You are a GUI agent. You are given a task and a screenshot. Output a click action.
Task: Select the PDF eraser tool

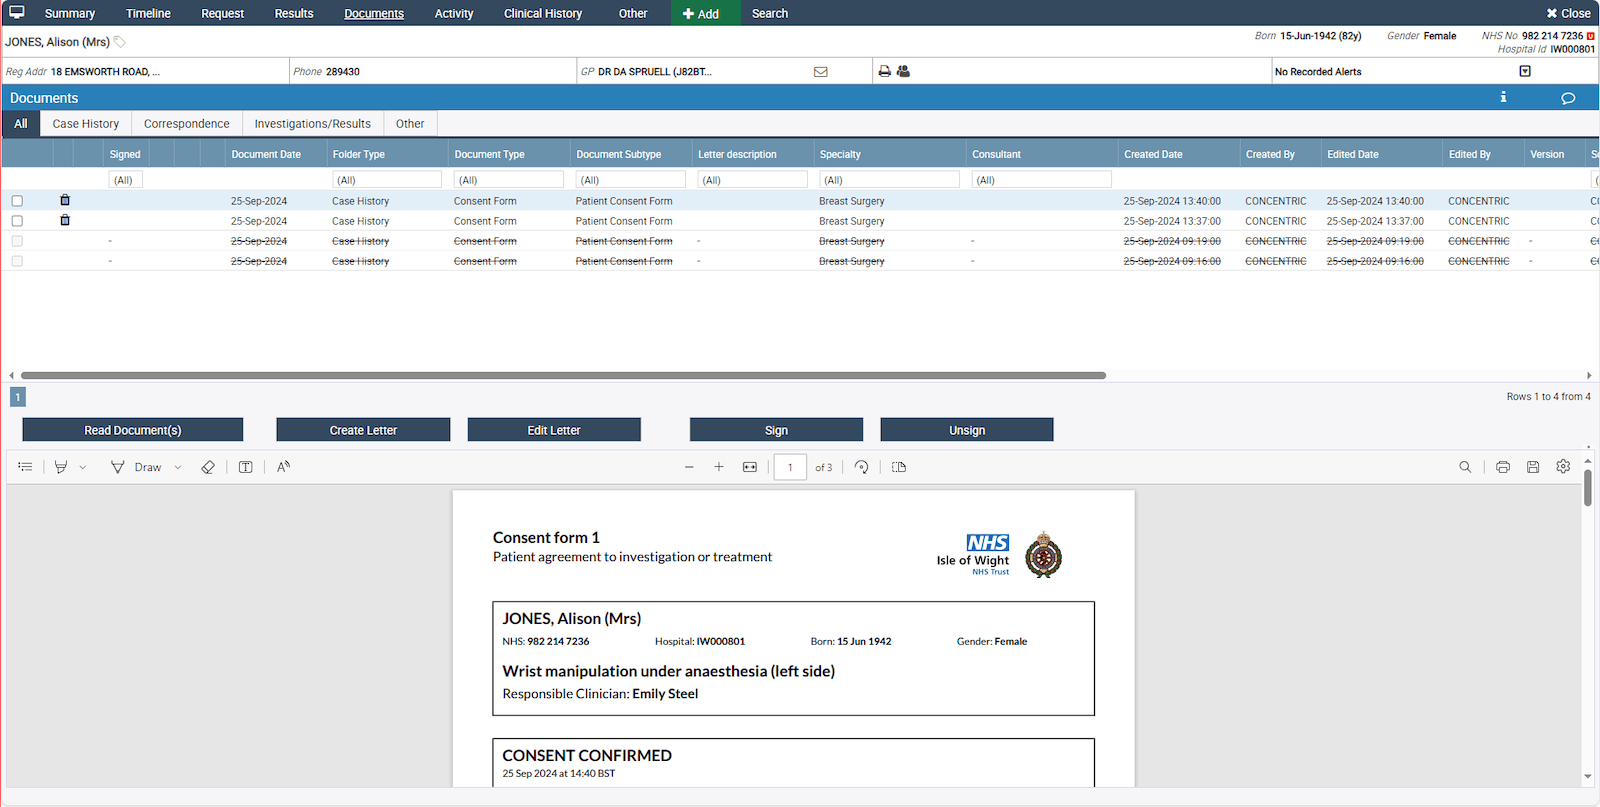208,467
